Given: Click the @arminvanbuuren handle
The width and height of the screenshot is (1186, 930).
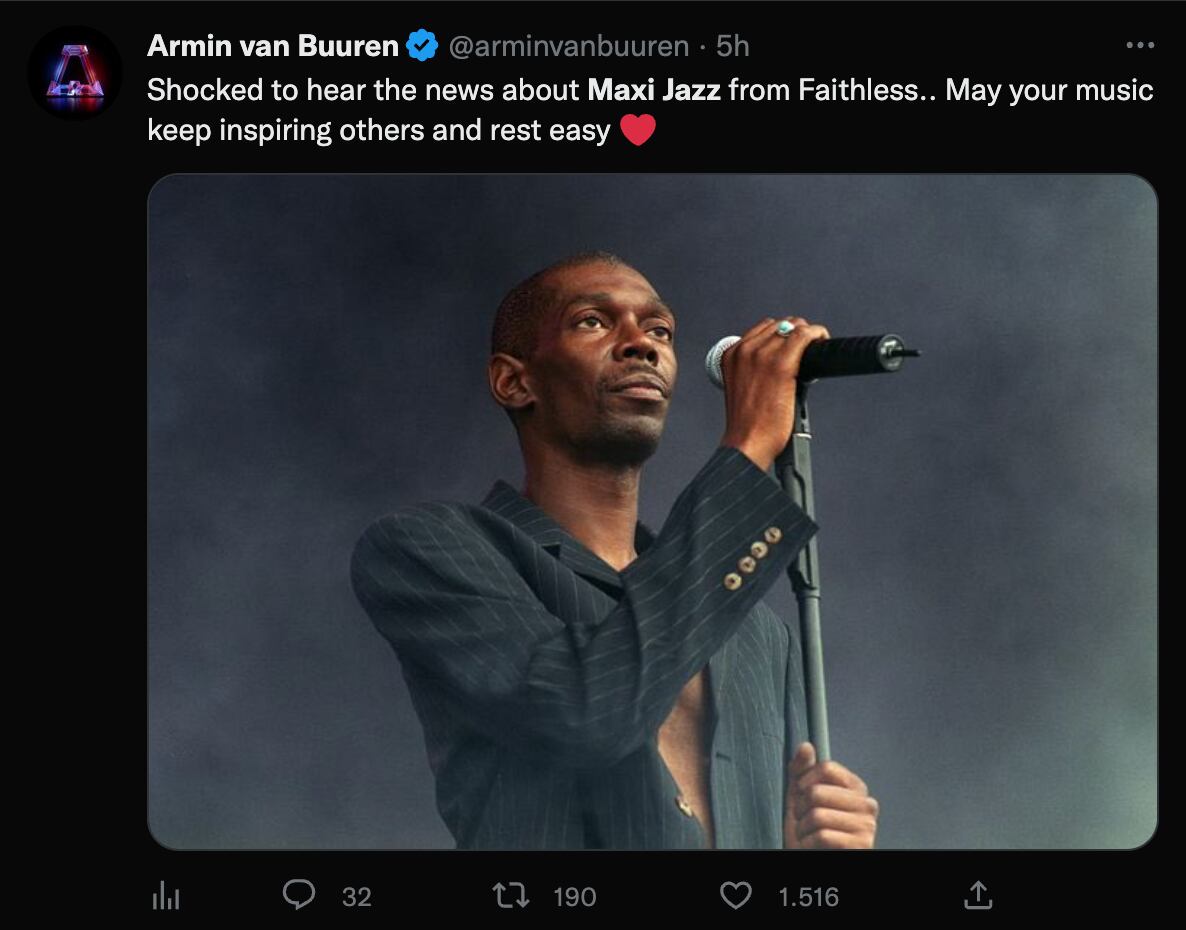Looking at the screenshot, I should pyautogui.click(x=568, y=46).
